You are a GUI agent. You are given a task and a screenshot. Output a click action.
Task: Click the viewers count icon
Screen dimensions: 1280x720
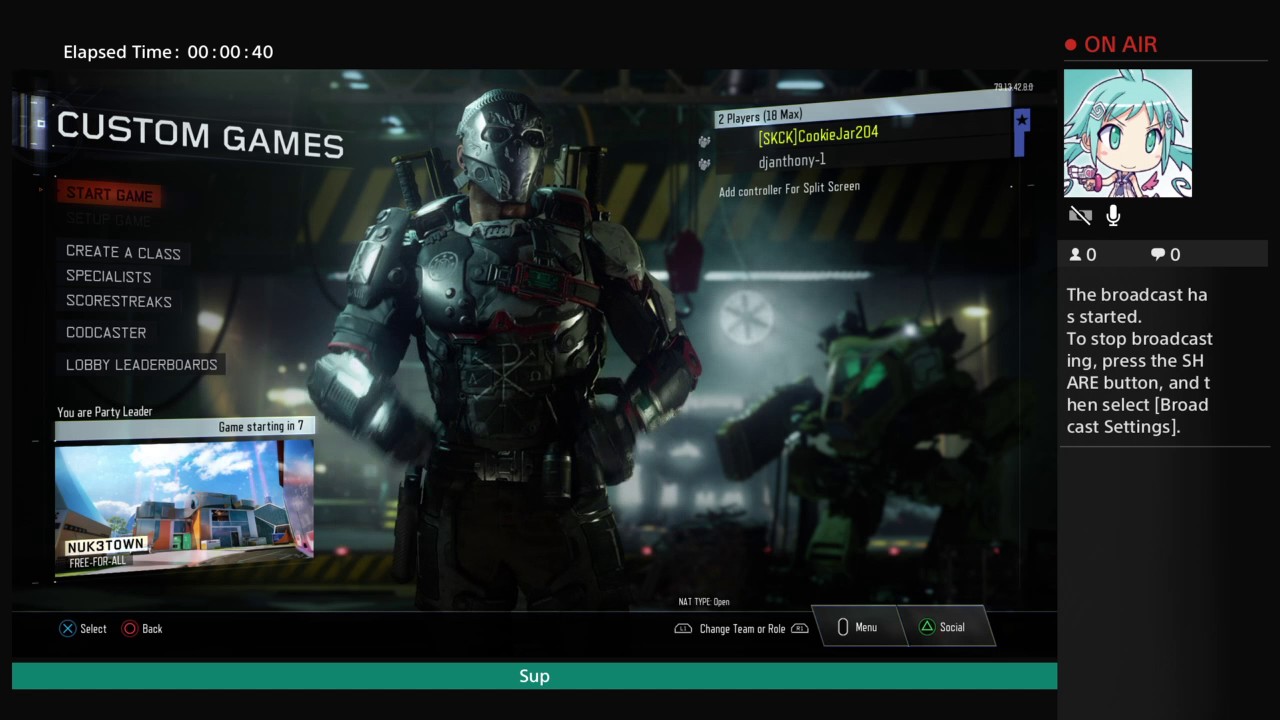click(x=1076, y=255)
